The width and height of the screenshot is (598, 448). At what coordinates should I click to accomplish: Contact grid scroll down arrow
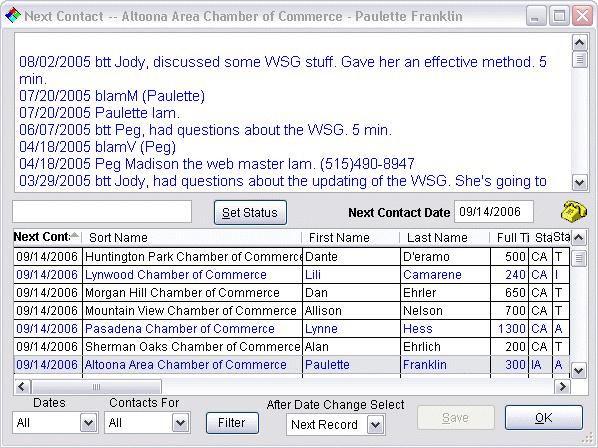pos(579,370)
